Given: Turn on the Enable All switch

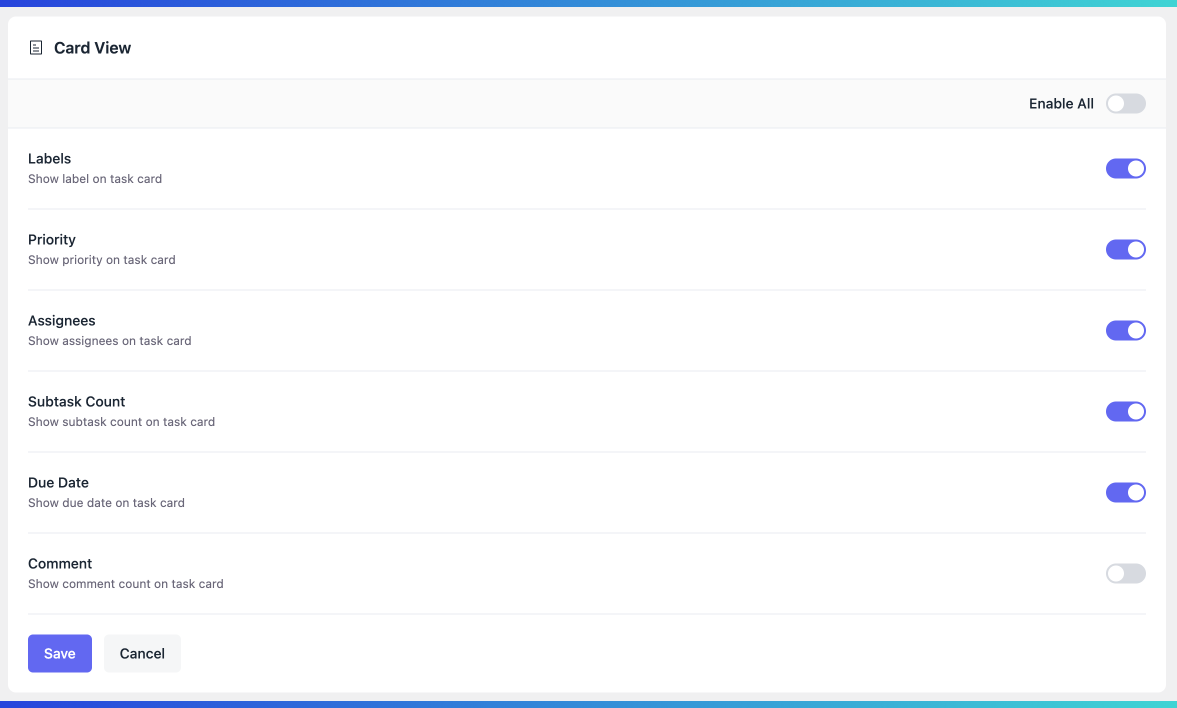Looking at the screenshot, I should click(x=1125, y=103).
